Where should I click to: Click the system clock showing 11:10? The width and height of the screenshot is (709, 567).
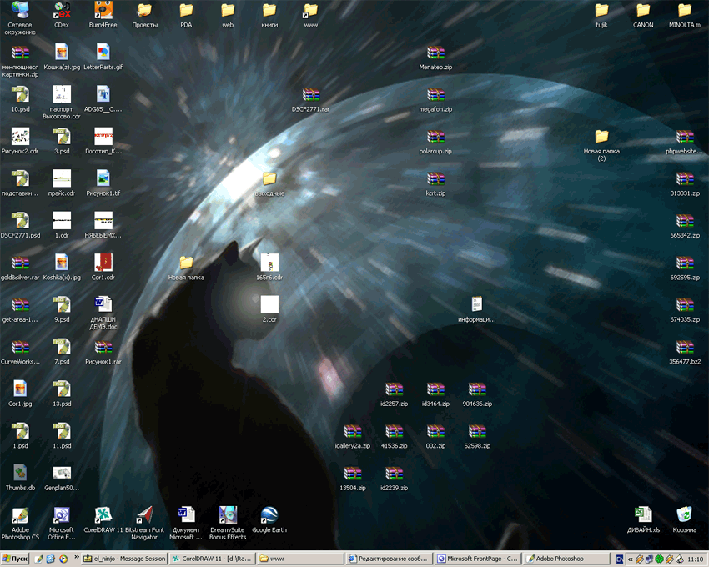(x=695, y=559)
